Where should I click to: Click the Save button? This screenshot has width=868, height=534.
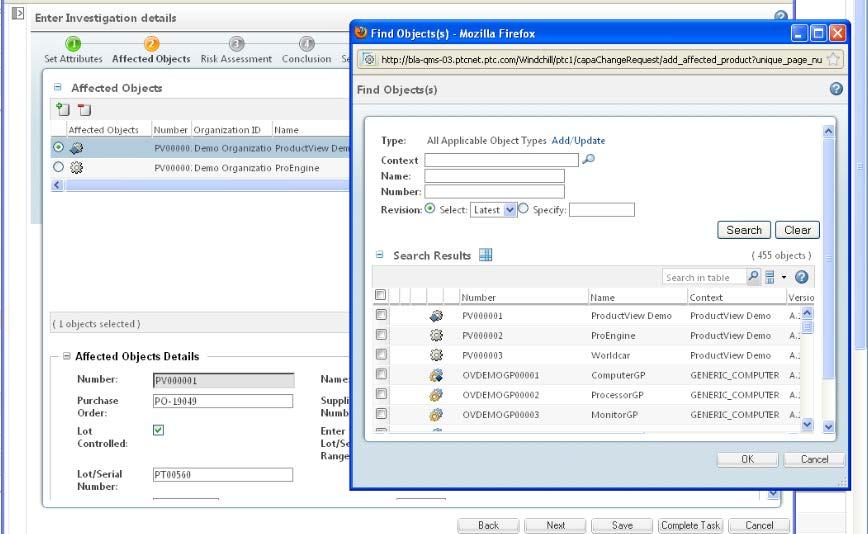click(x=622, y=525)
